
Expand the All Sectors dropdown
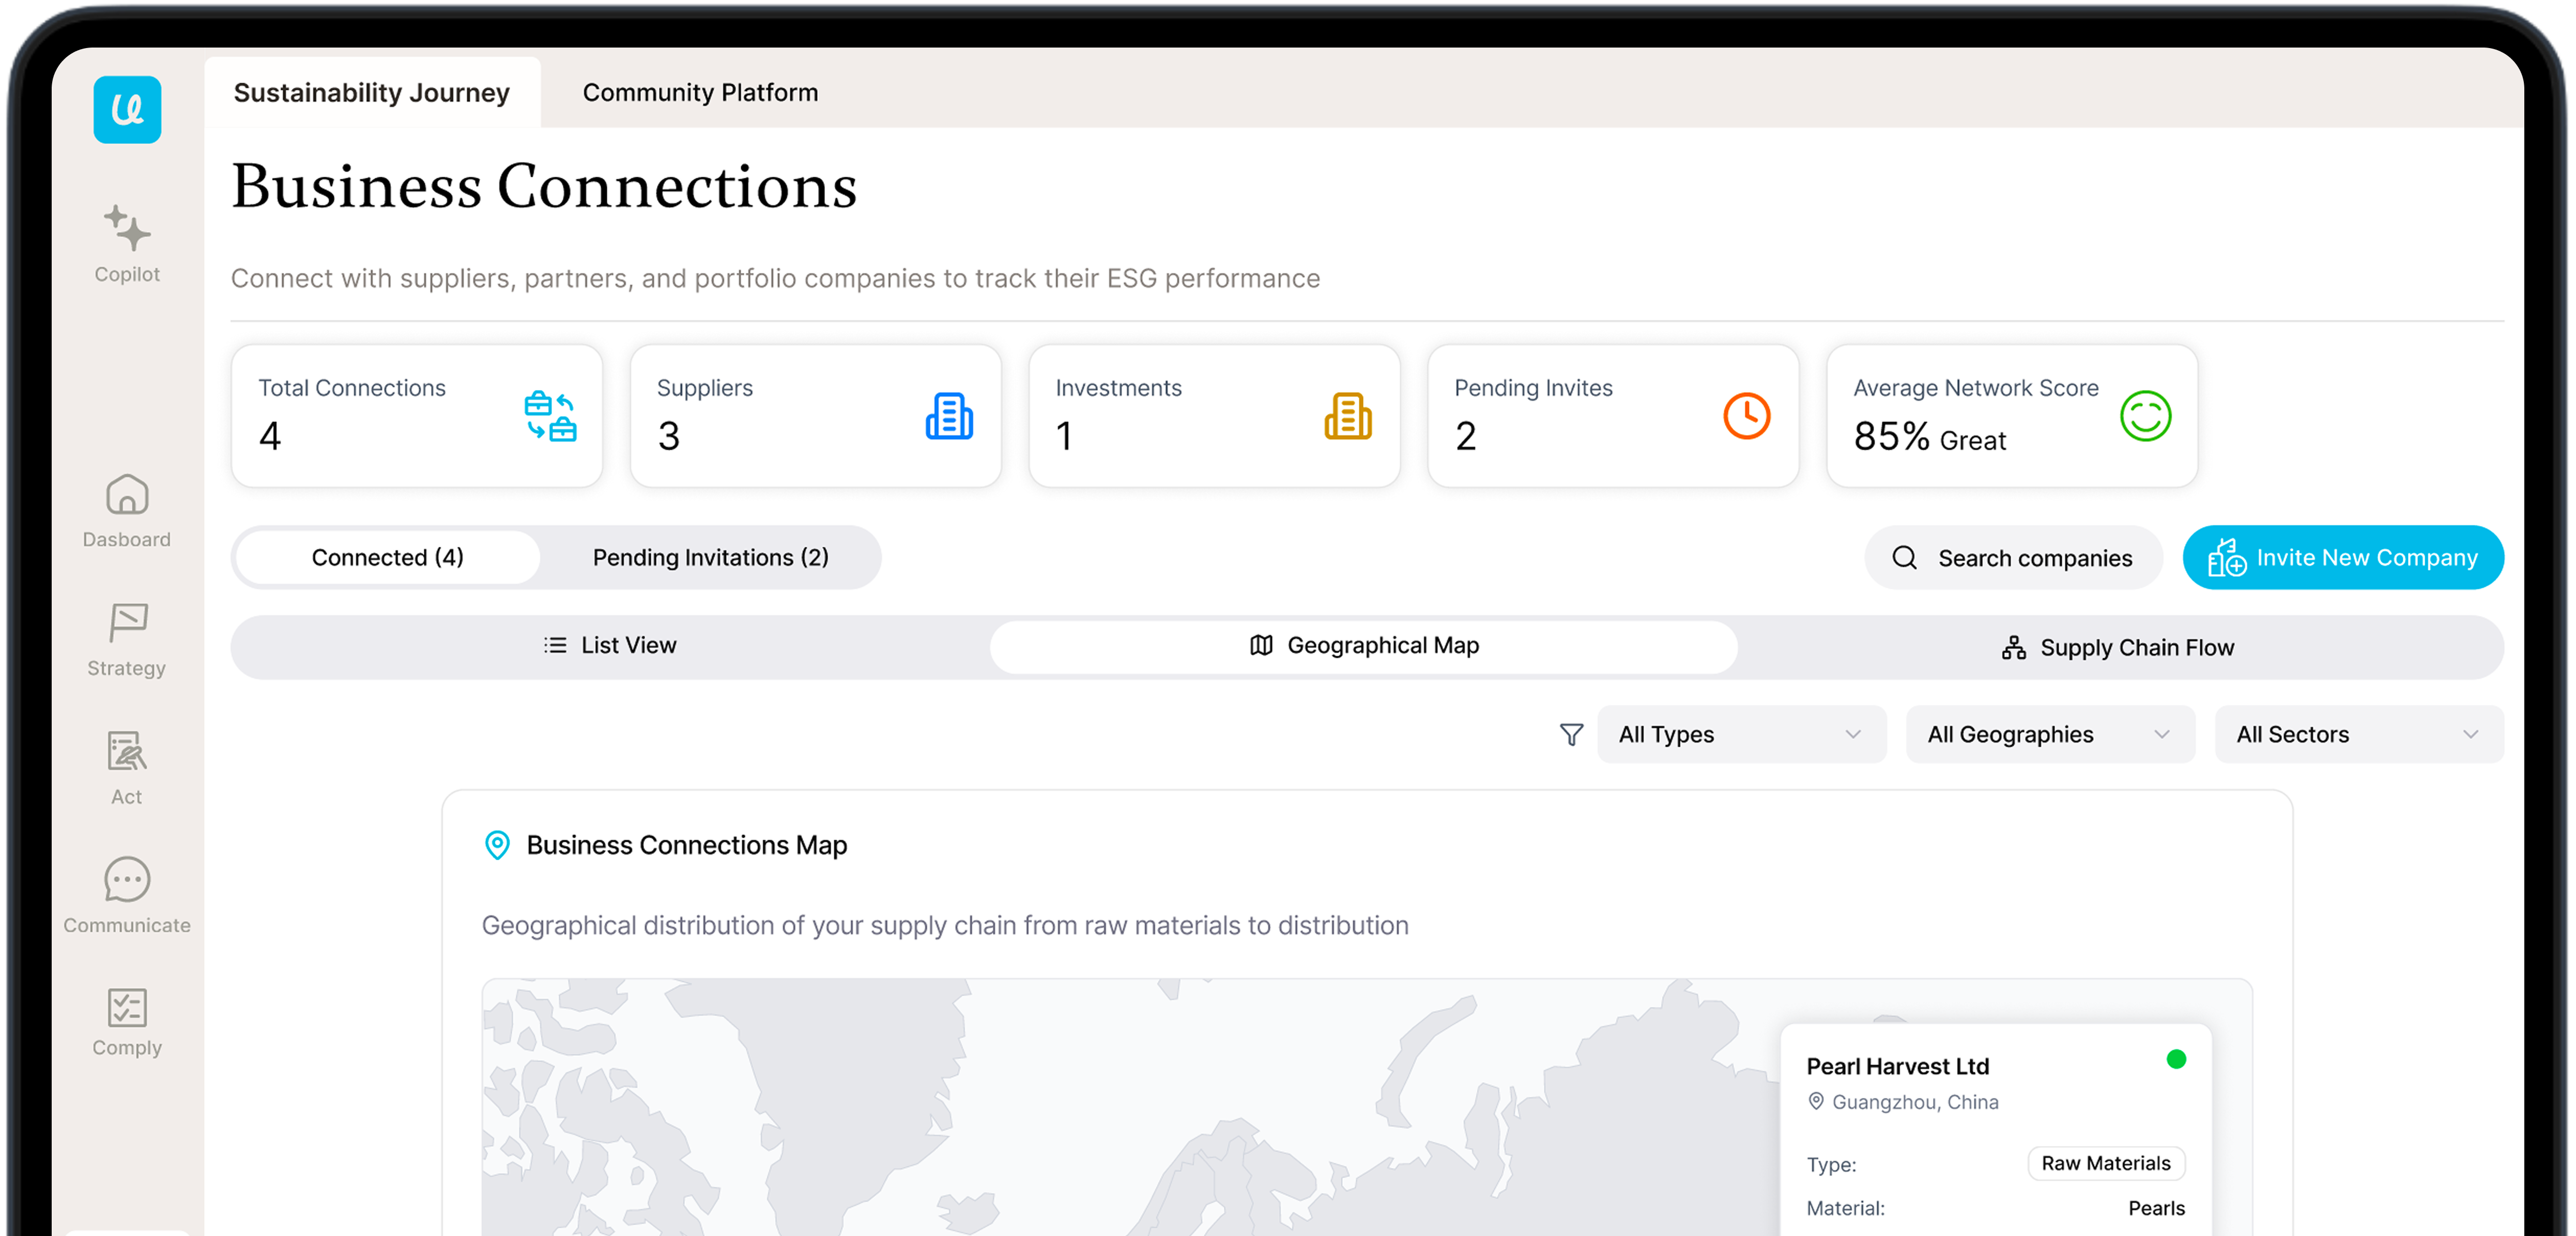[2358, 735]
